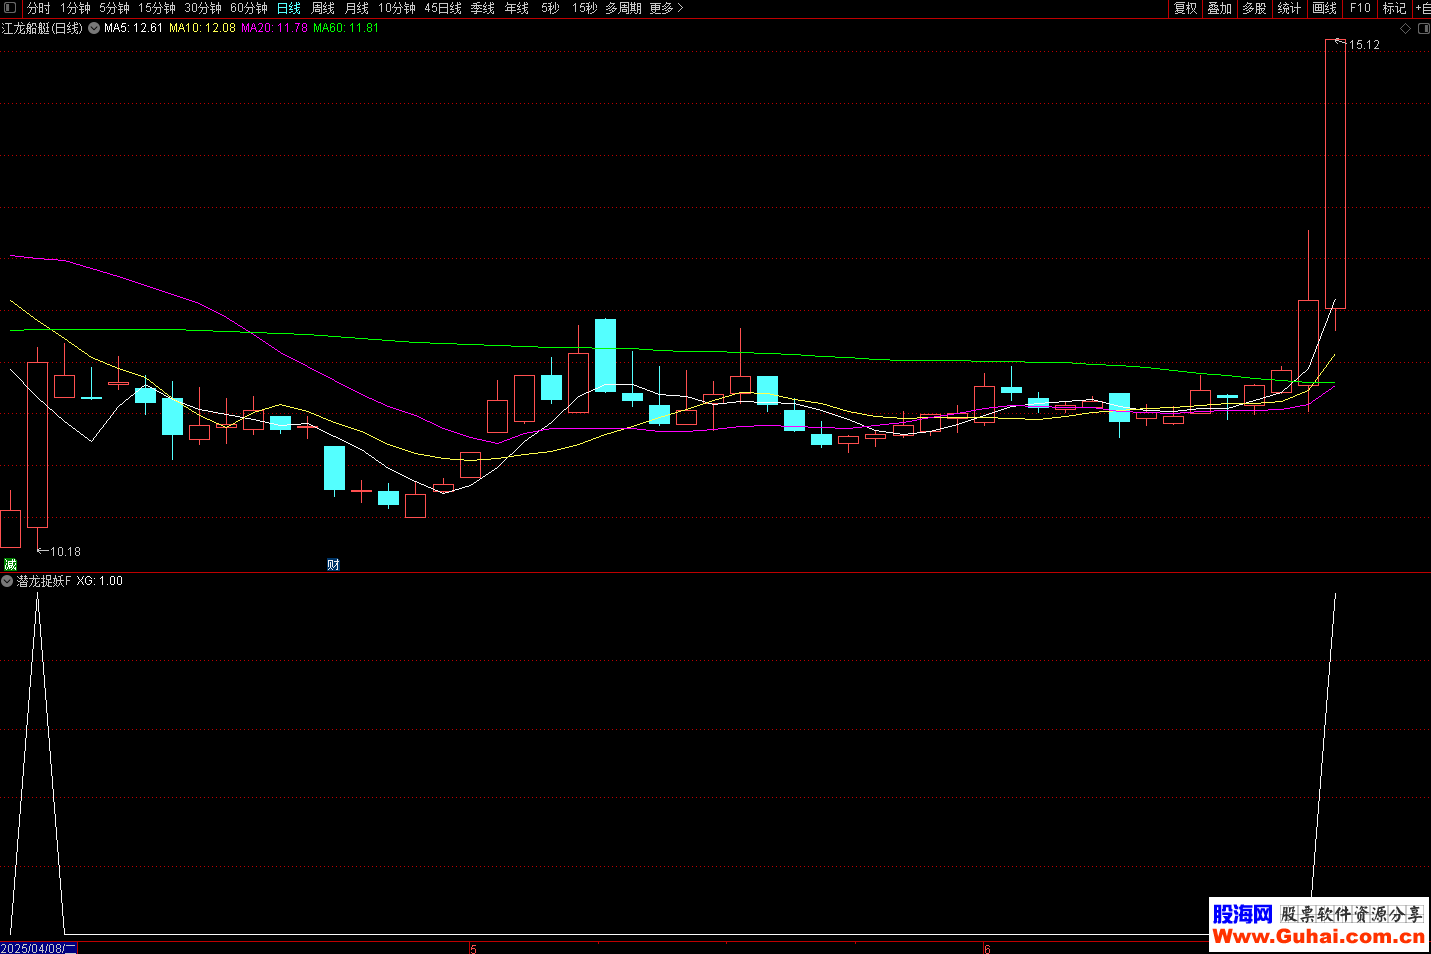Select the 月线 monthly tab
The height and width of the screenshot is (954, 1431).
point(357,8)
